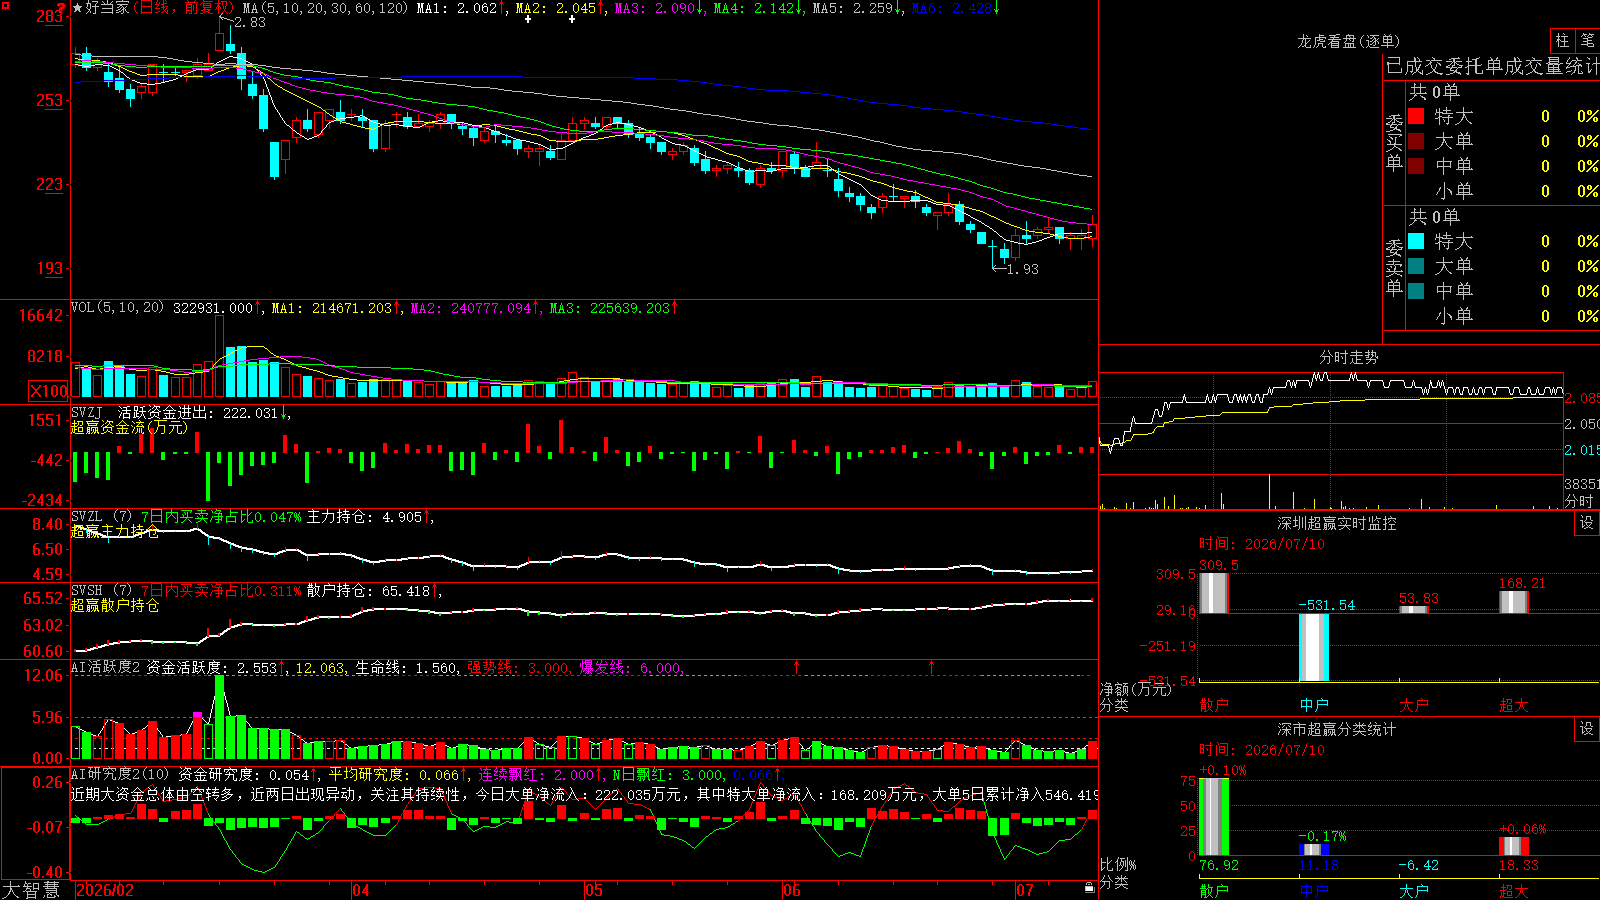1600x900 pixels.
Task: Click the 76.92 value in 深市超赢分类统计
Action: pos(1219,865)
